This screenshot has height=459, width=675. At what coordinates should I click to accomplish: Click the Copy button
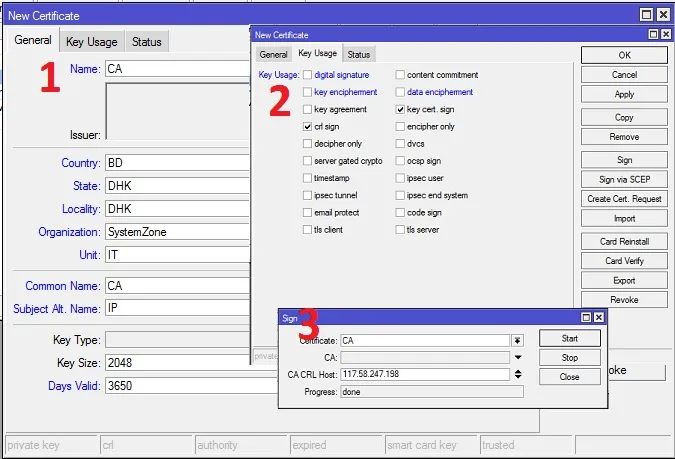(x=624, y=118)
